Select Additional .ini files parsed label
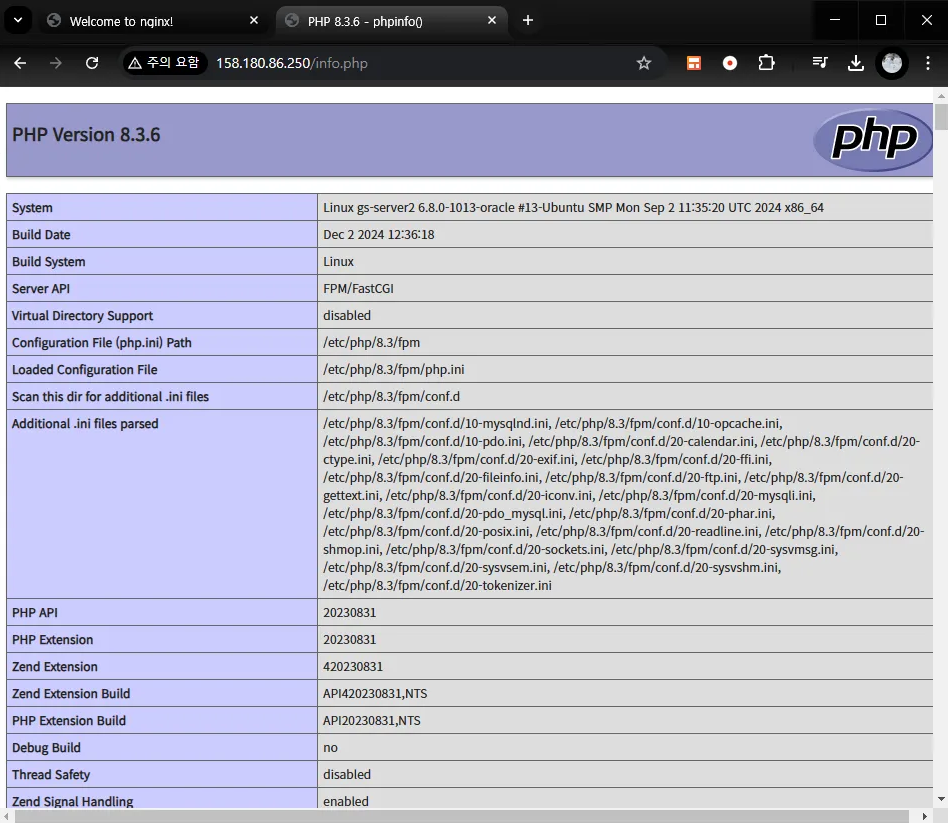 [85, 424]
